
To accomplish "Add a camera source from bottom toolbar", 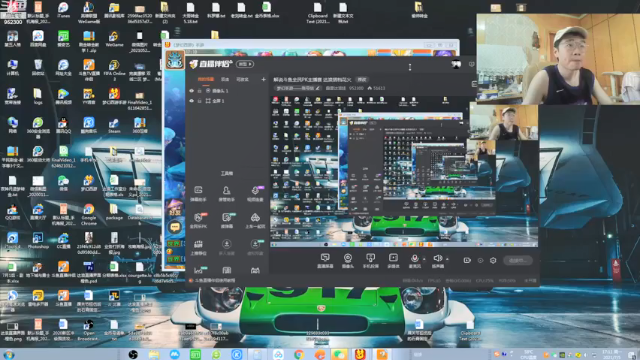I will (x=348, y=260).
